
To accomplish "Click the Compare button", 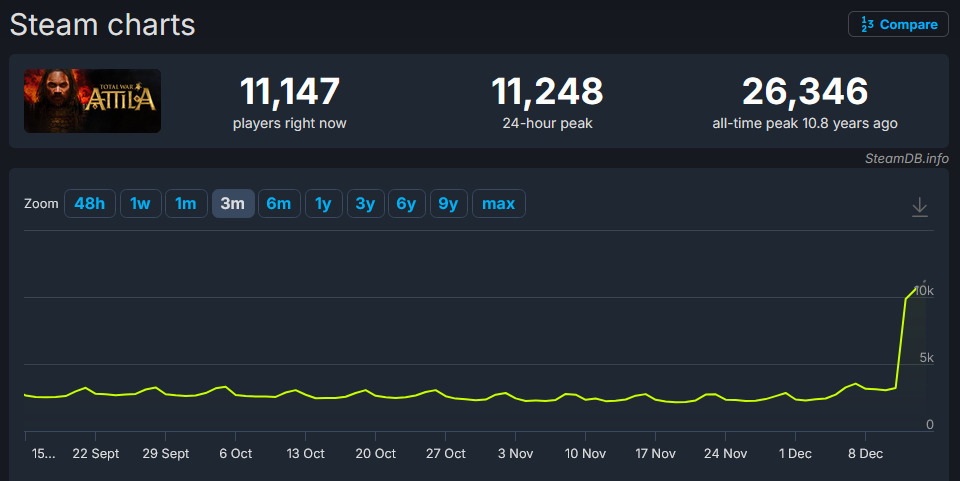I will pos(898,24).
